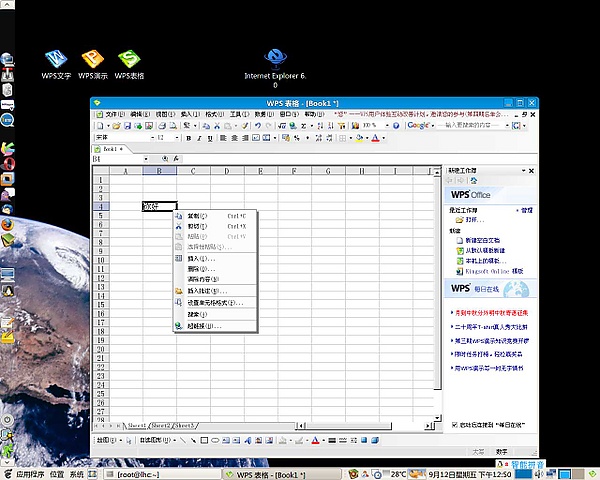Choose 超链接 Hyperlink in context menu

(x=215, y=326)
